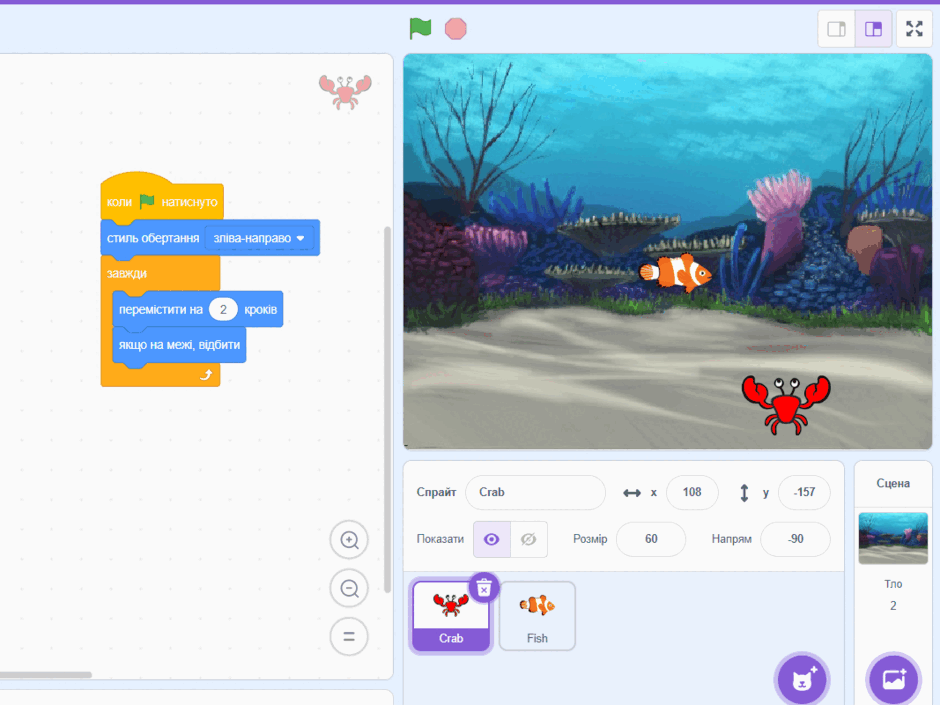
Task: Click the clownfish sprite on the stage
Action: click(676, 273)
